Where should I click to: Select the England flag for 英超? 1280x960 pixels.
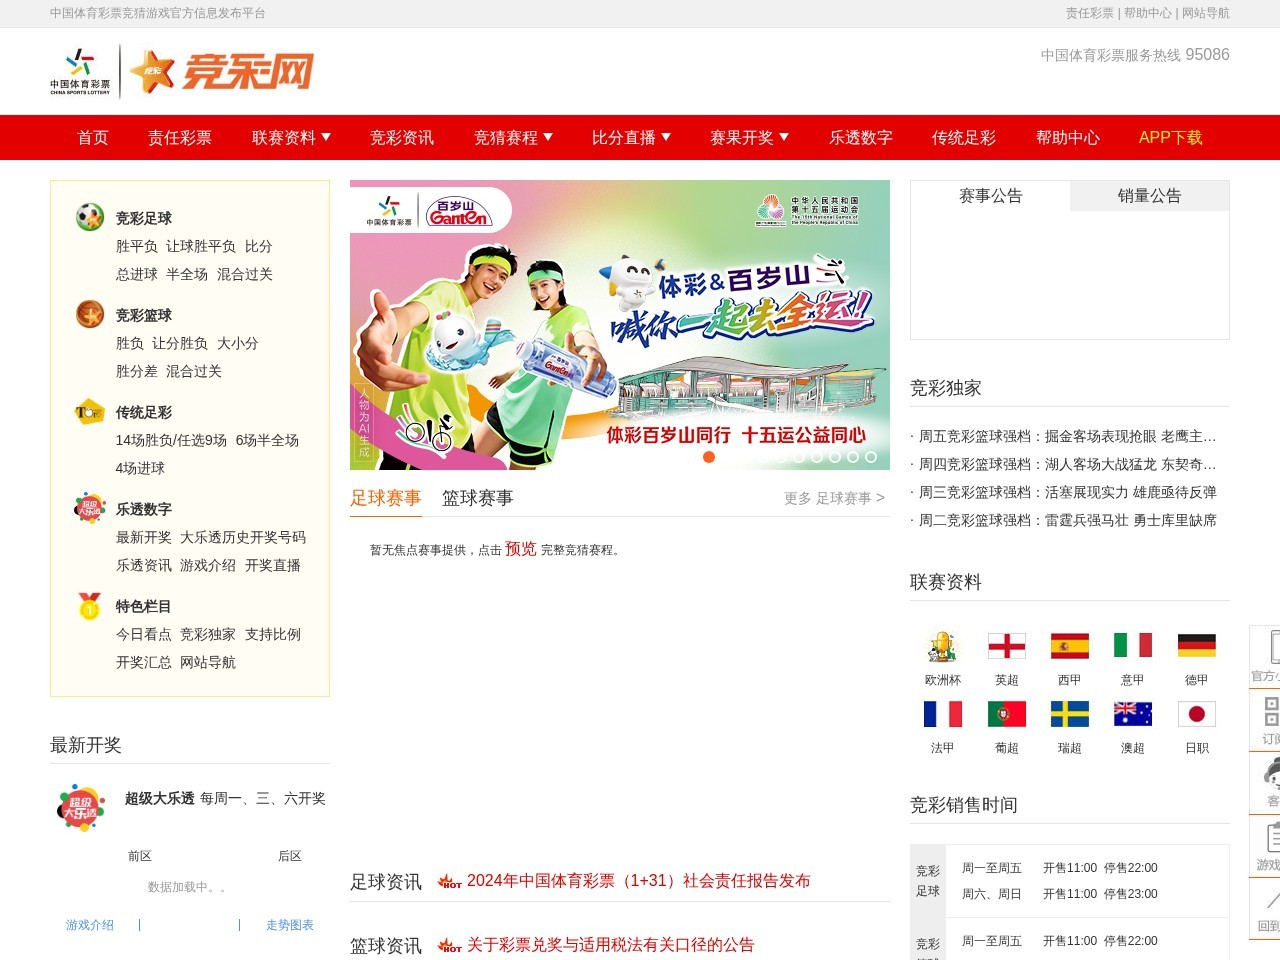[1007, 646]
